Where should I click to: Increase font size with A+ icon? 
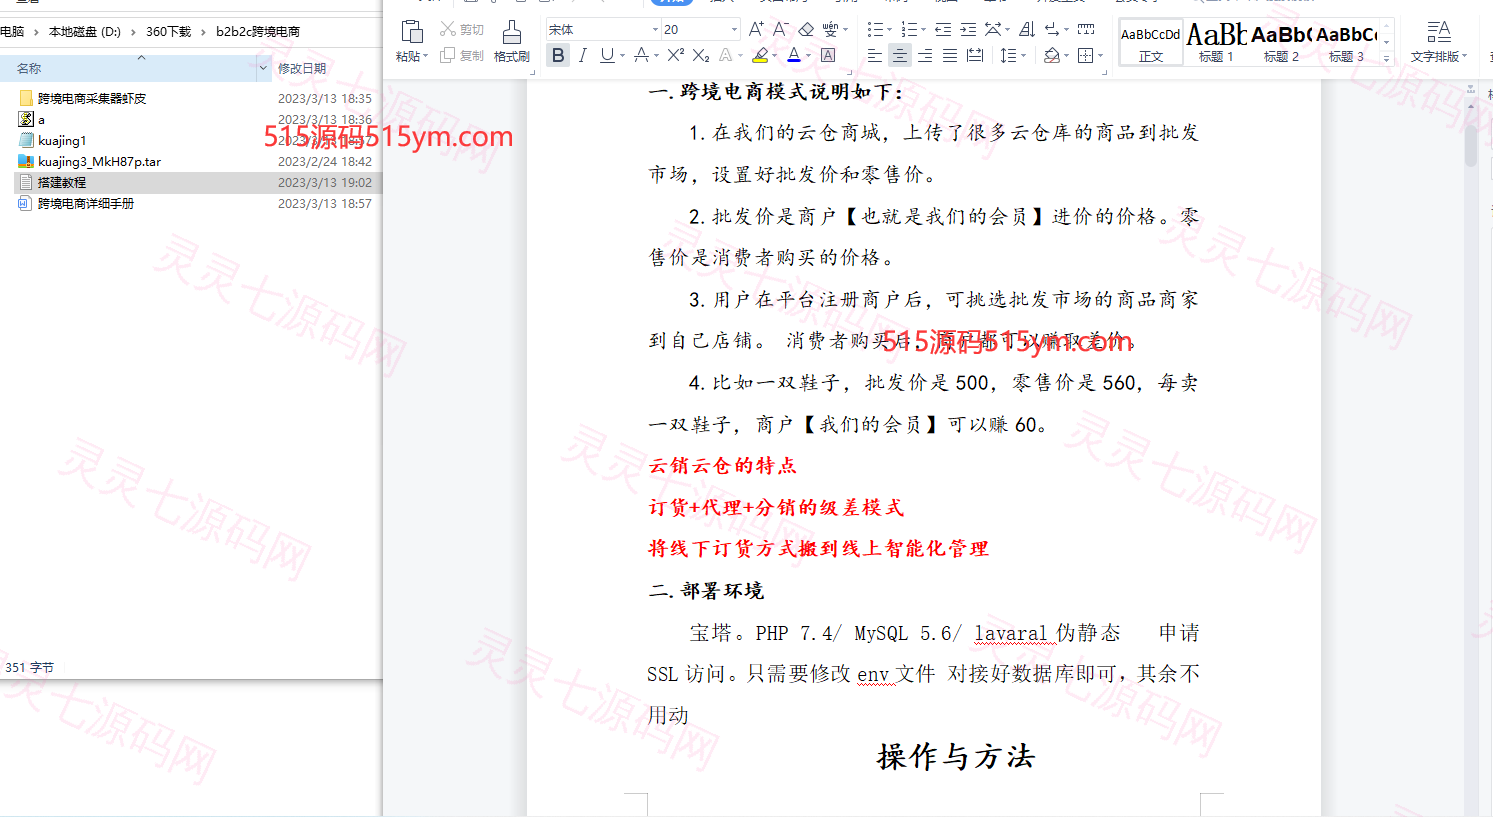(x=756, y=29)
